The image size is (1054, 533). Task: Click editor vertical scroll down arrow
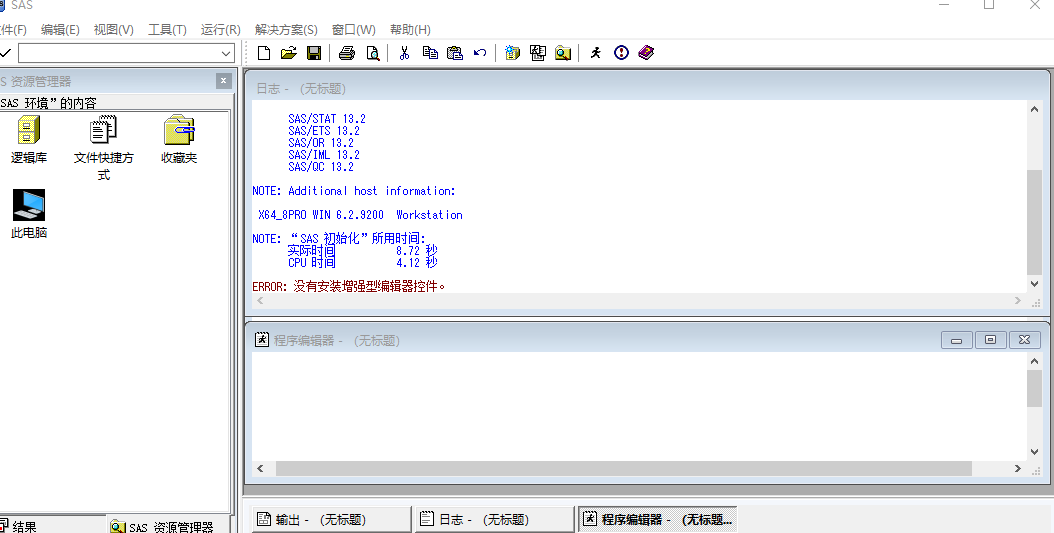click(1035, 452)
